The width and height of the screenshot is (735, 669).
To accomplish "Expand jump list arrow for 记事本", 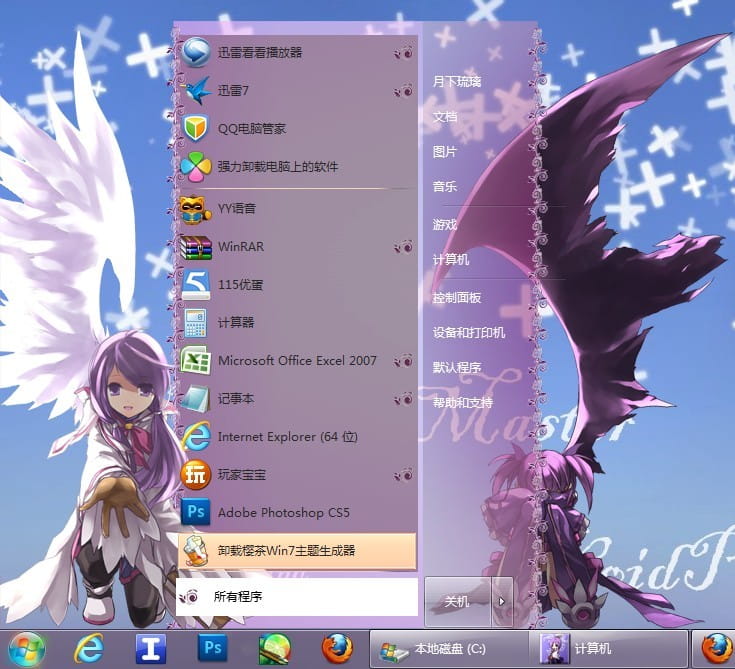I will point(403,398).
